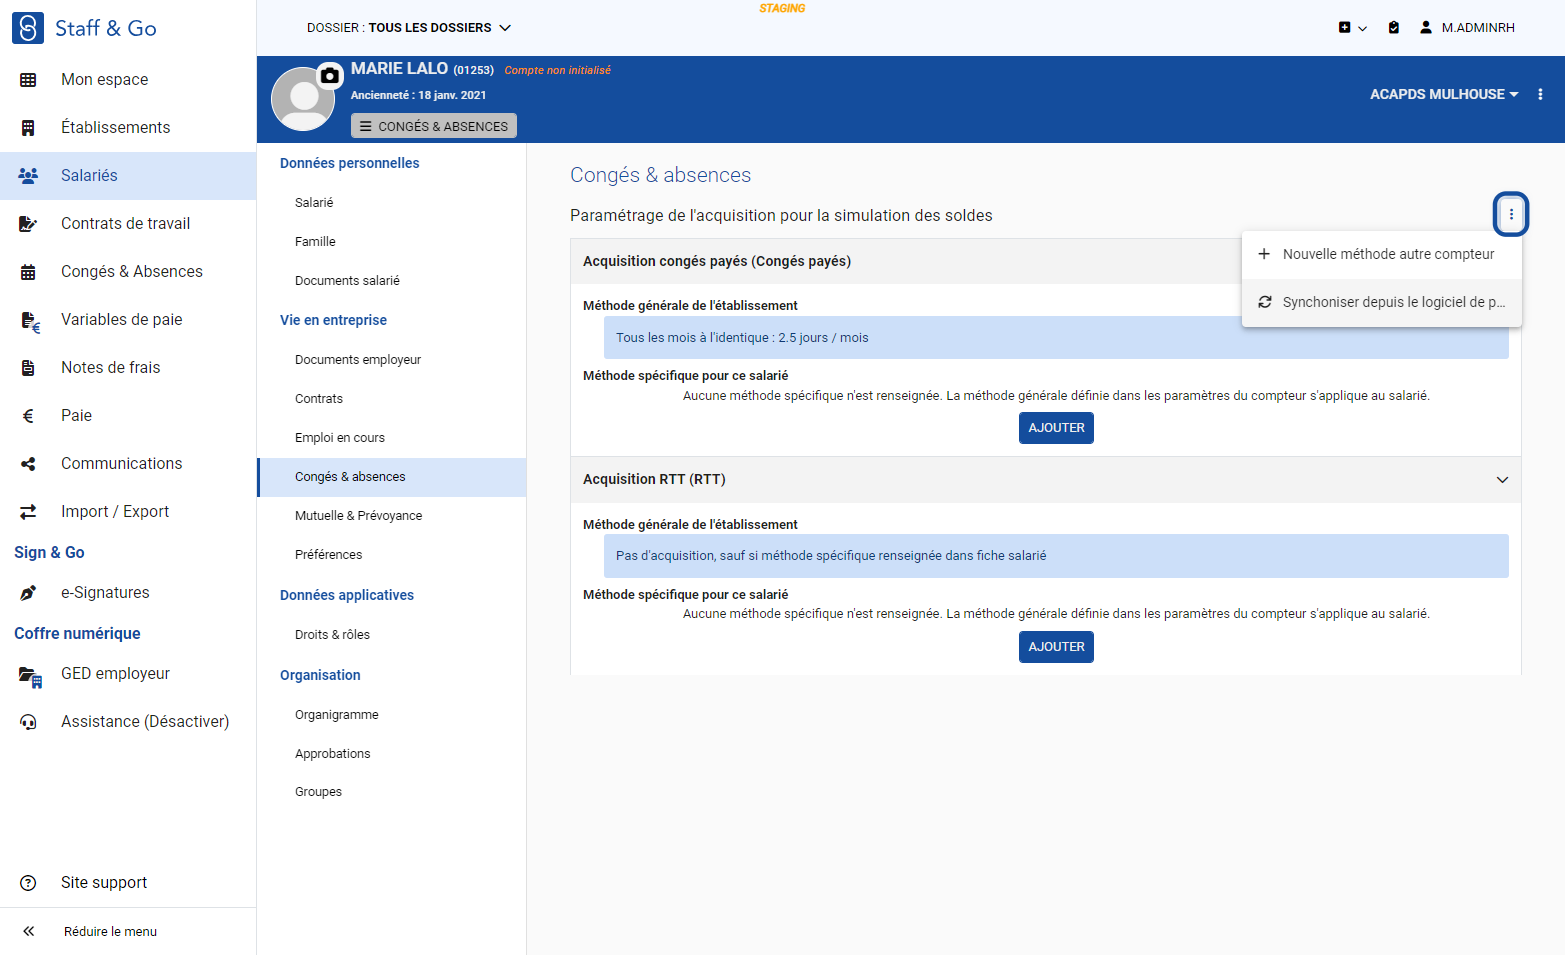Open Contrats de travail in sidebar
The image size is (1565, 955).
pos(128,224)
